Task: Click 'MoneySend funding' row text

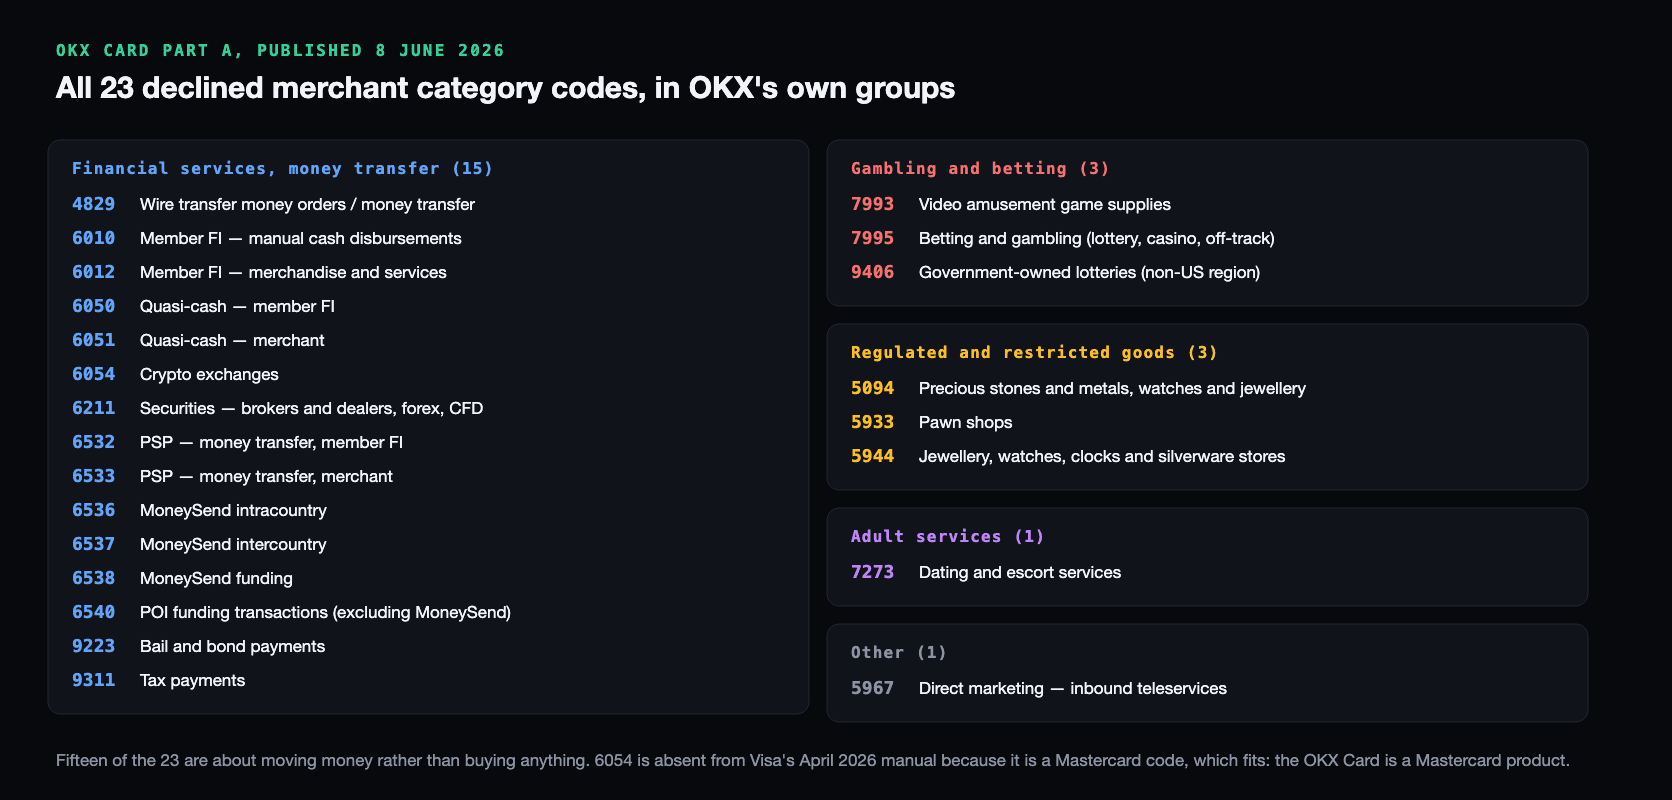Action: (x=216, y=578)
